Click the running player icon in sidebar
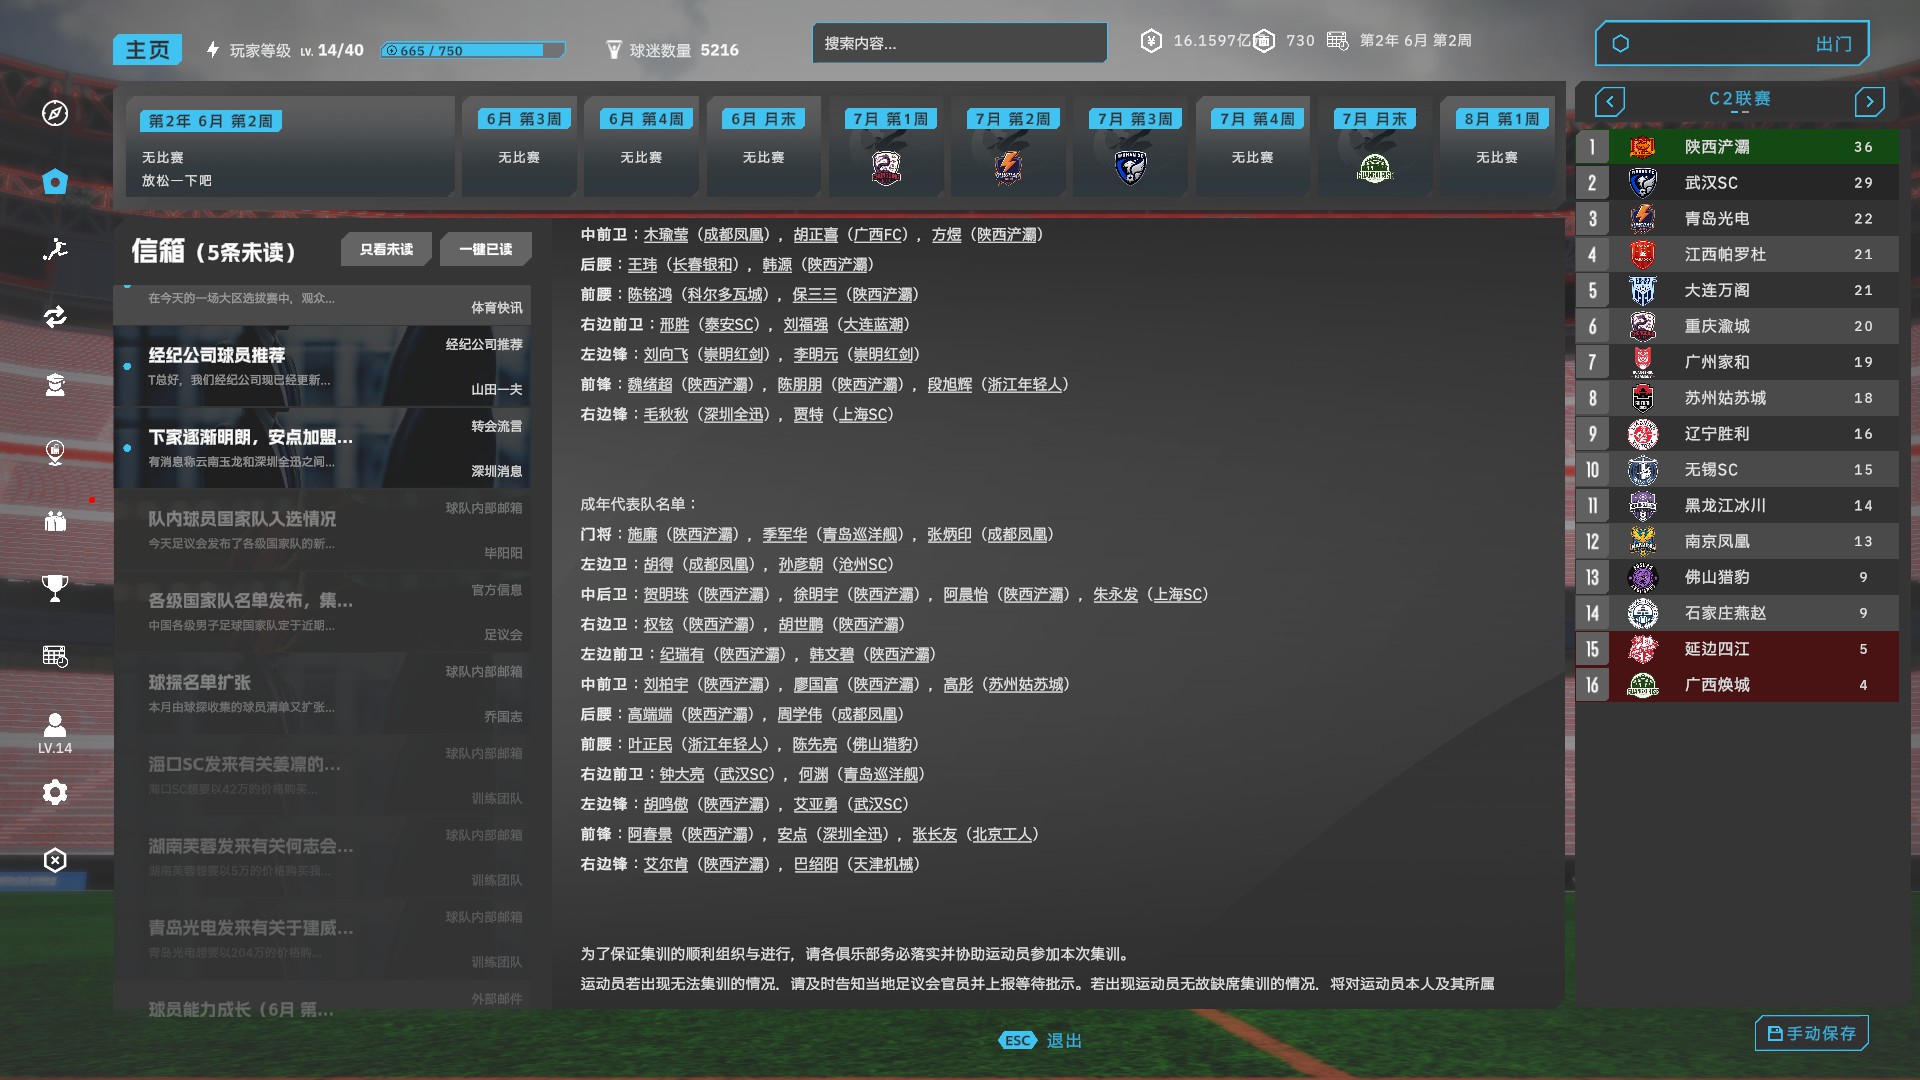 coord(55,249)
